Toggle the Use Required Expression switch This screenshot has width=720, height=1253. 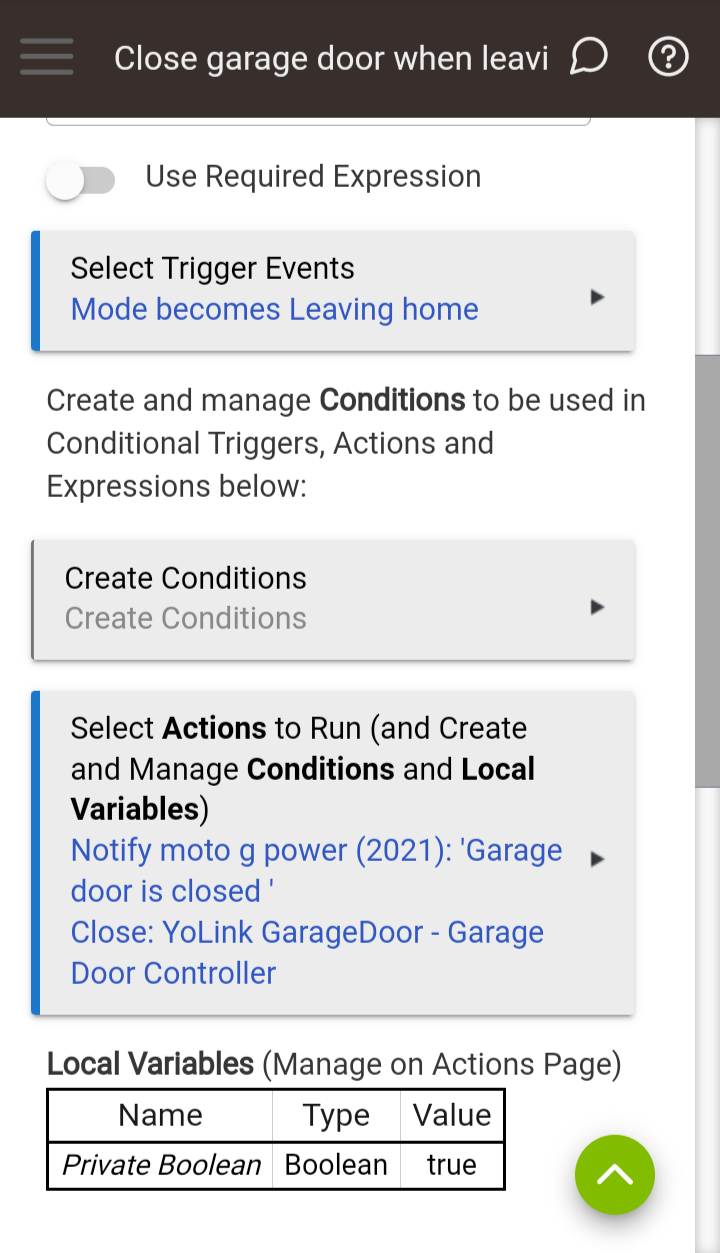point(80,180)
